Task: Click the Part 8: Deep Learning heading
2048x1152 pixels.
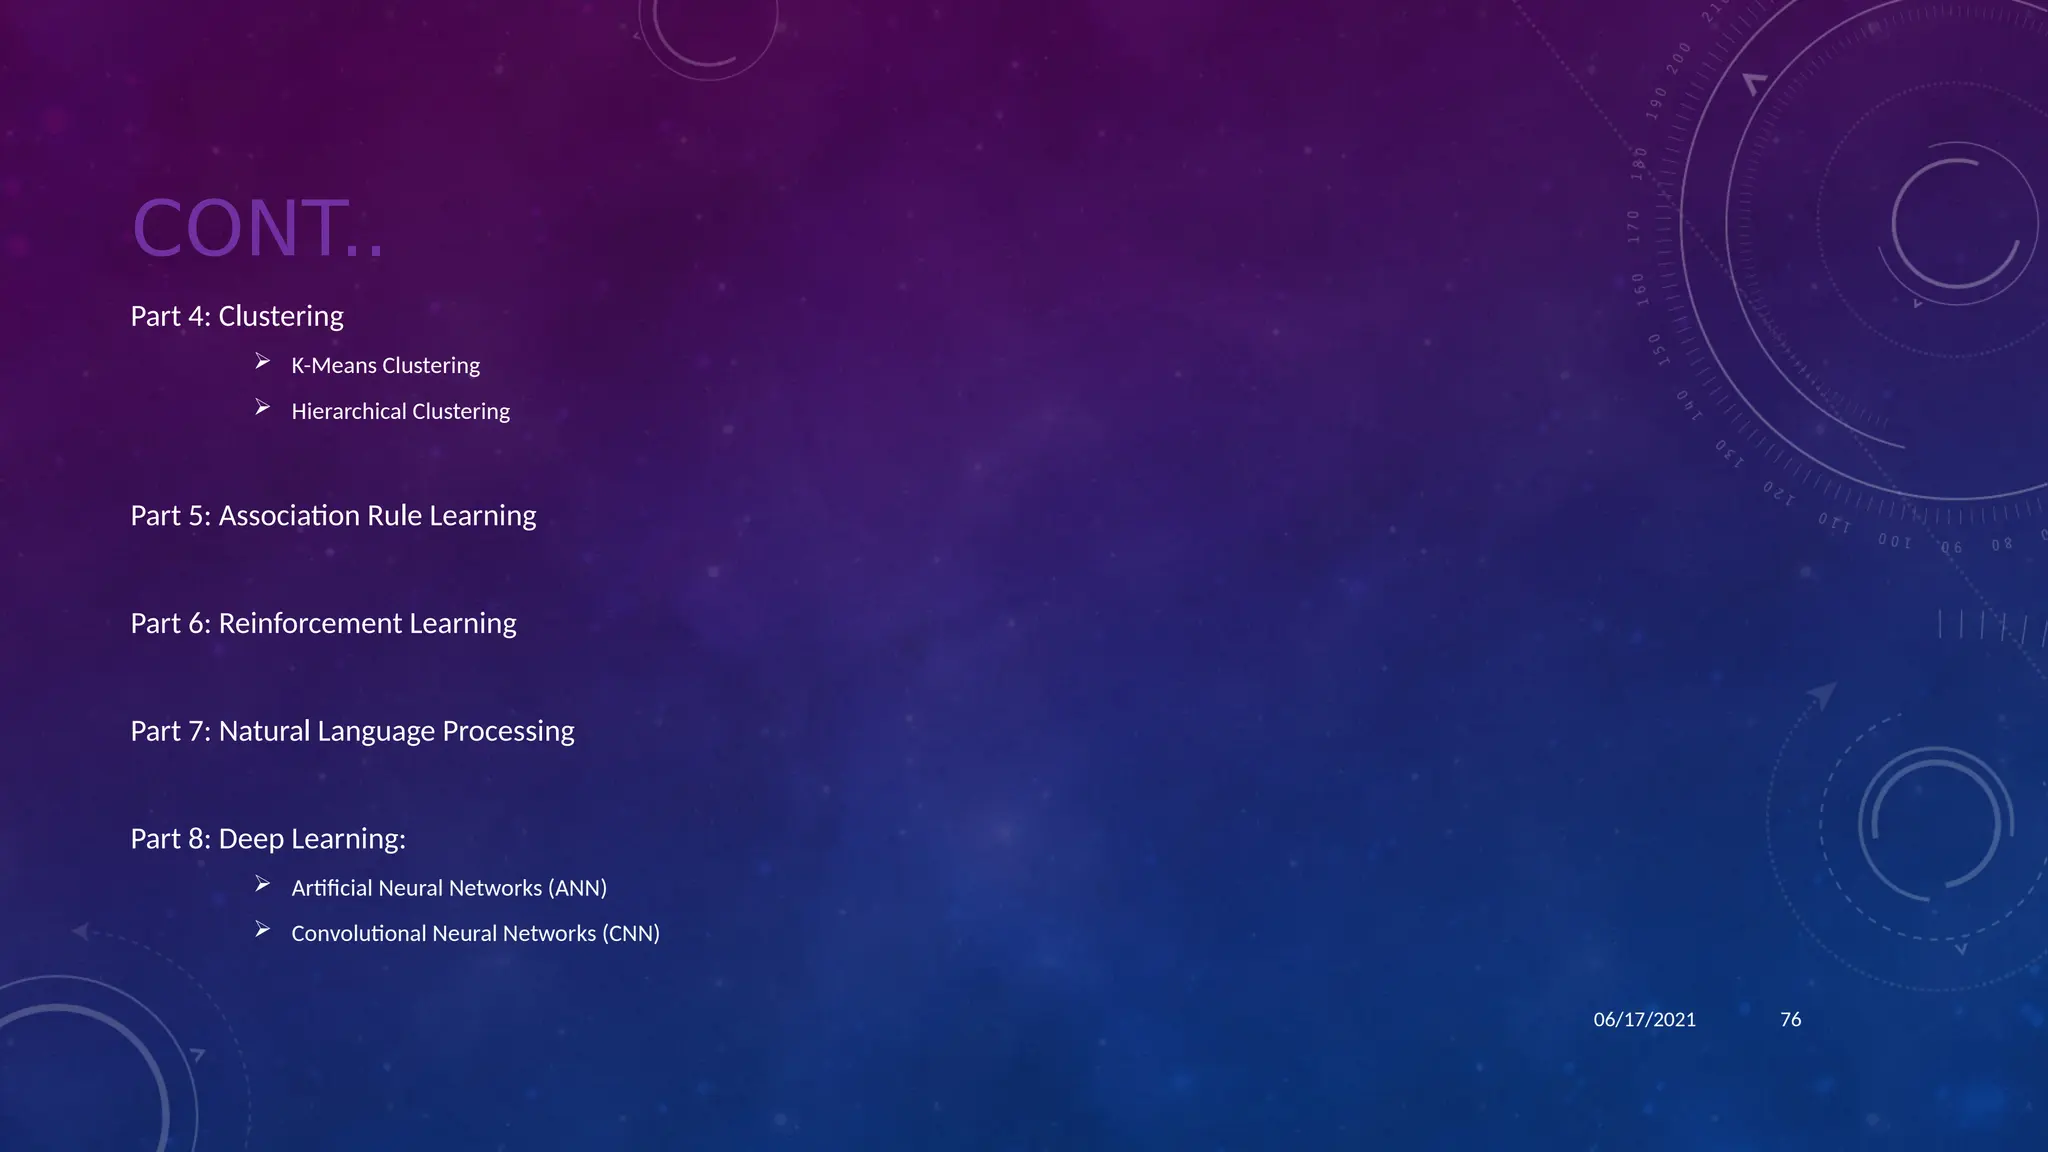Action: point(268,839)
